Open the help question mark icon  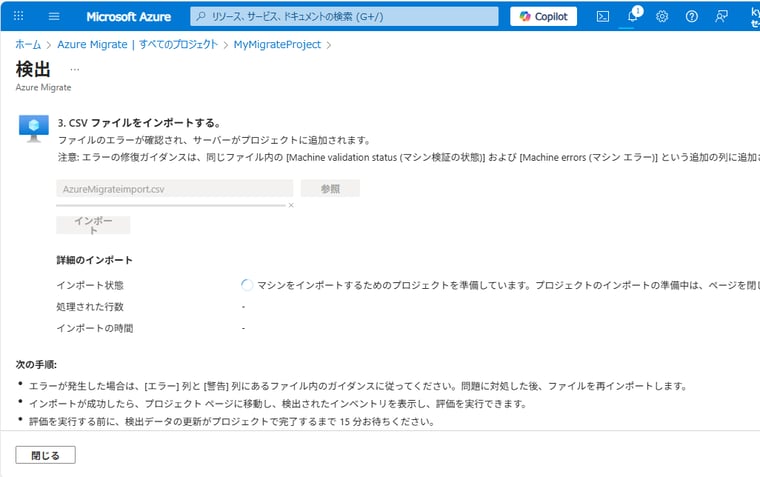pos(692,16)
